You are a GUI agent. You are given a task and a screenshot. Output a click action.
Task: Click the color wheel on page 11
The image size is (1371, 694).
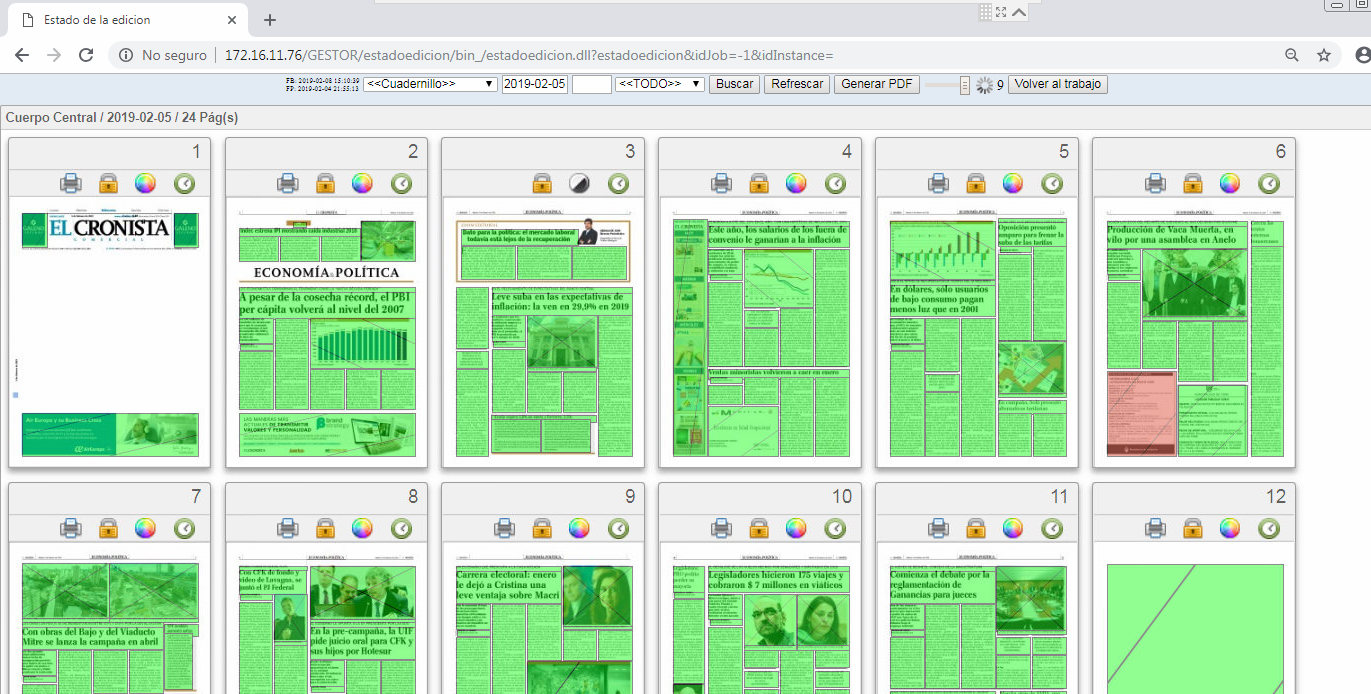(1013, 528)
